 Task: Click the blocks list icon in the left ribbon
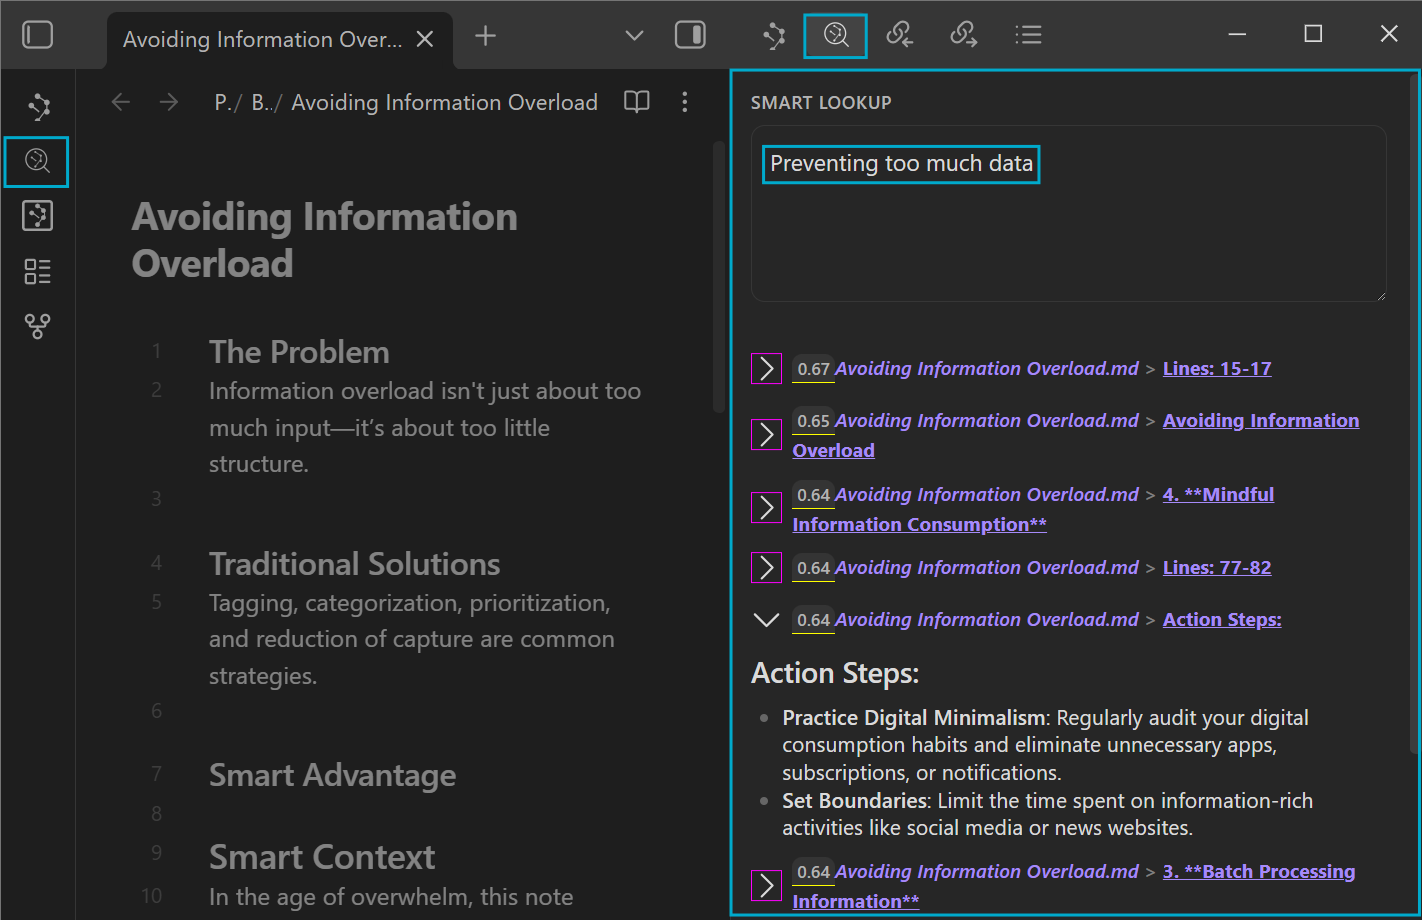[37, 271]
